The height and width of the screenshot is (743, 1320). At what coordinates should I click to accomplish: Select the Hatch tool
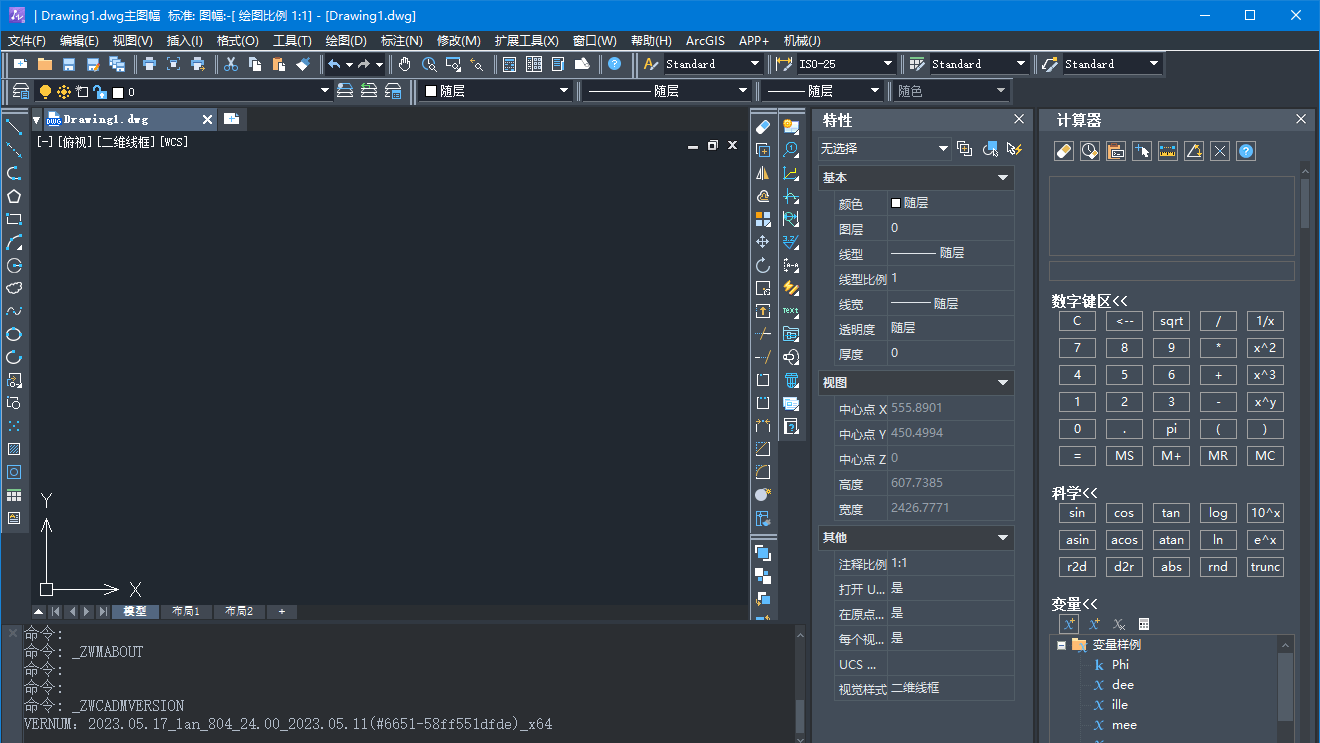pyautogui.click(x=14, y=449)
